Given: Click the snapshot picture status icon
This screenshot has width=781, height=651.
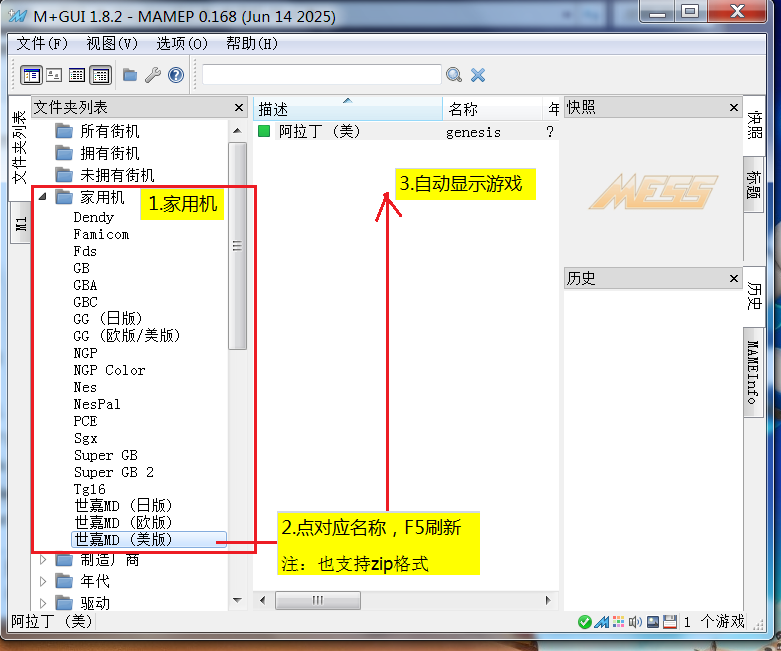Looking at the screenshot, I should point(653,622).
